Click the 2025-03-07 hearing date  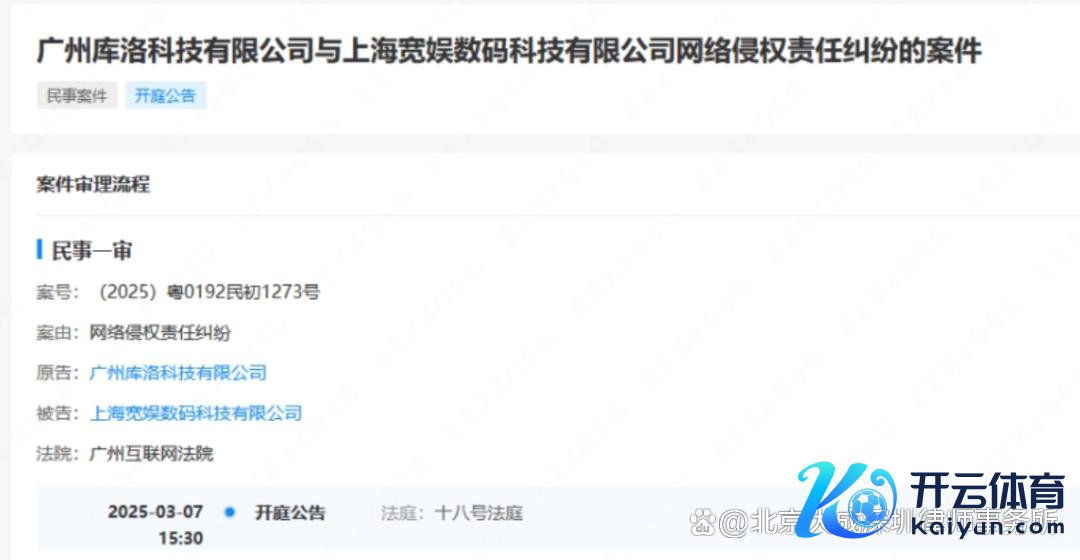[156, 512]
